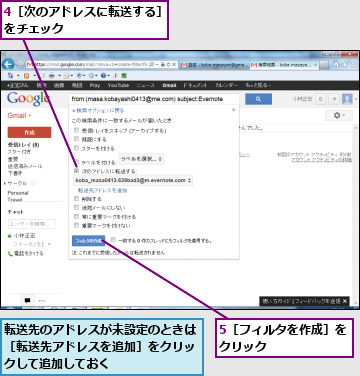
Task: Select カレンダー in the Google bar
Action: [x=226, y=85]
